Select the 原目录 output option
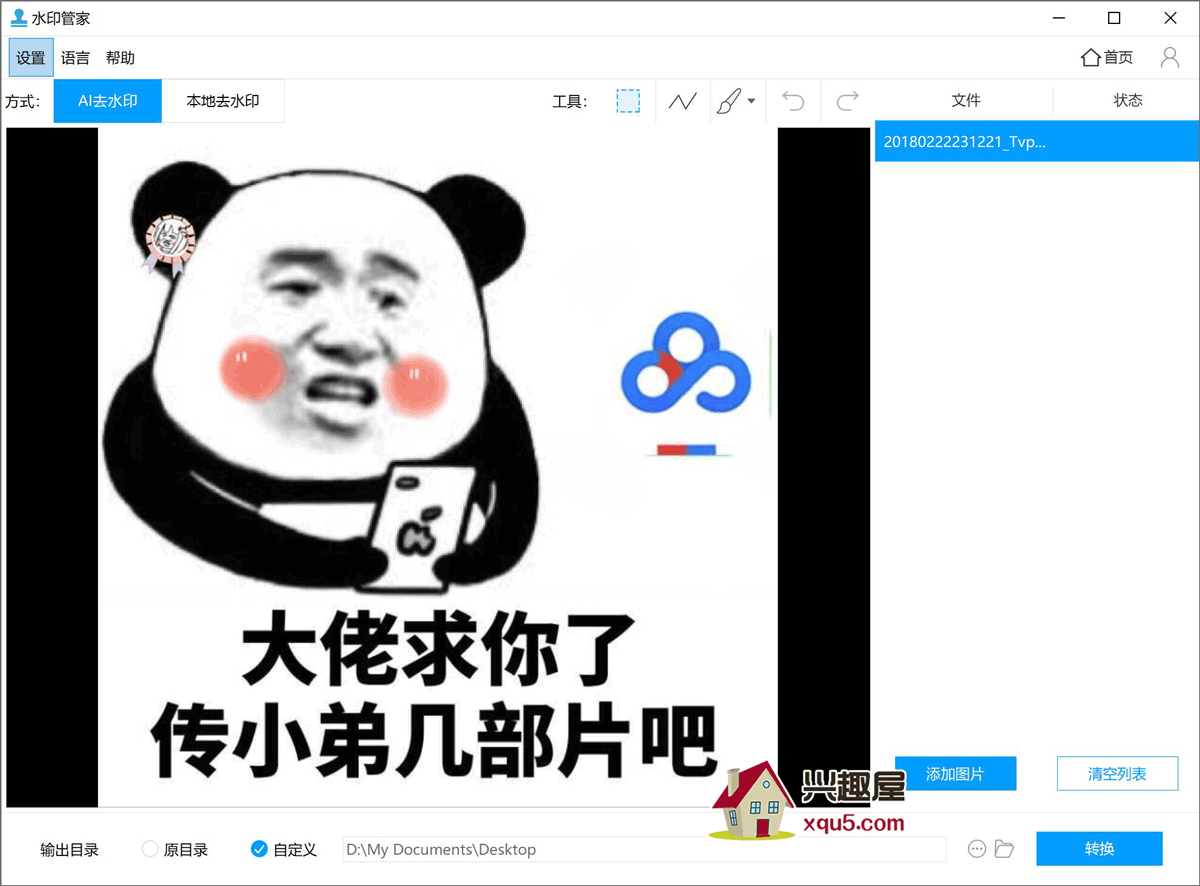The width and height of the screenshot is (1200, 886). coord(175,849)
